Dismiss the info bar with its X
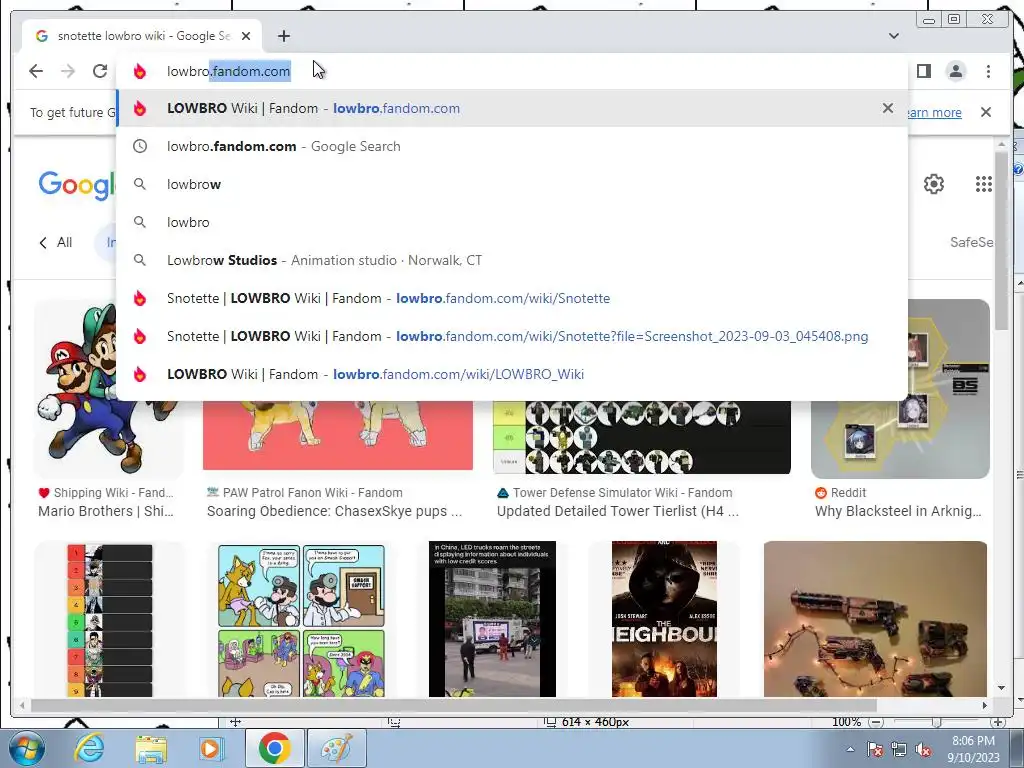Viewport: 1024px width, 768px height. [986, 112]
